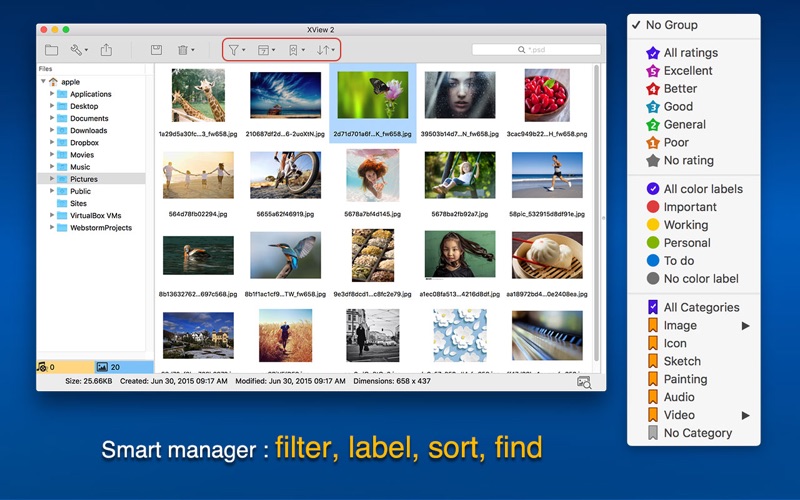This screenshot has height=500, width=800.
Task: Open the calendar date filter menu
Action: pos(266,50)
